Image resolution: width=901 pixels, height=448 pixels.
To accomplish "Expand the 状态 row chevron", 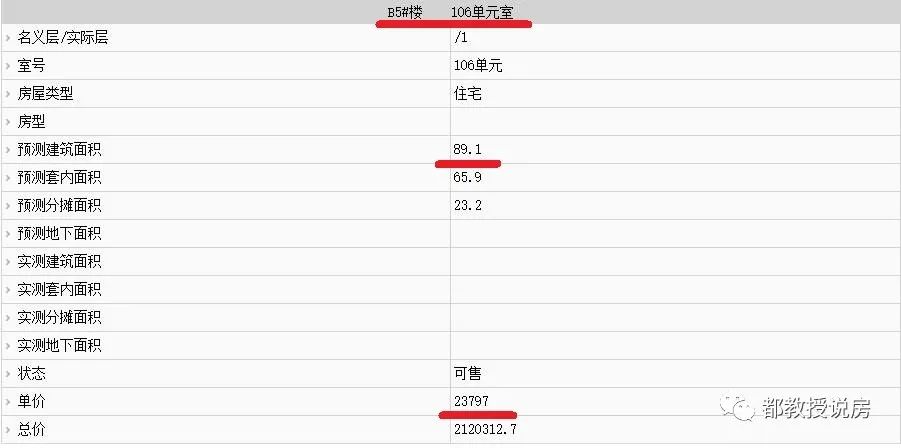I will pos(8,374).
